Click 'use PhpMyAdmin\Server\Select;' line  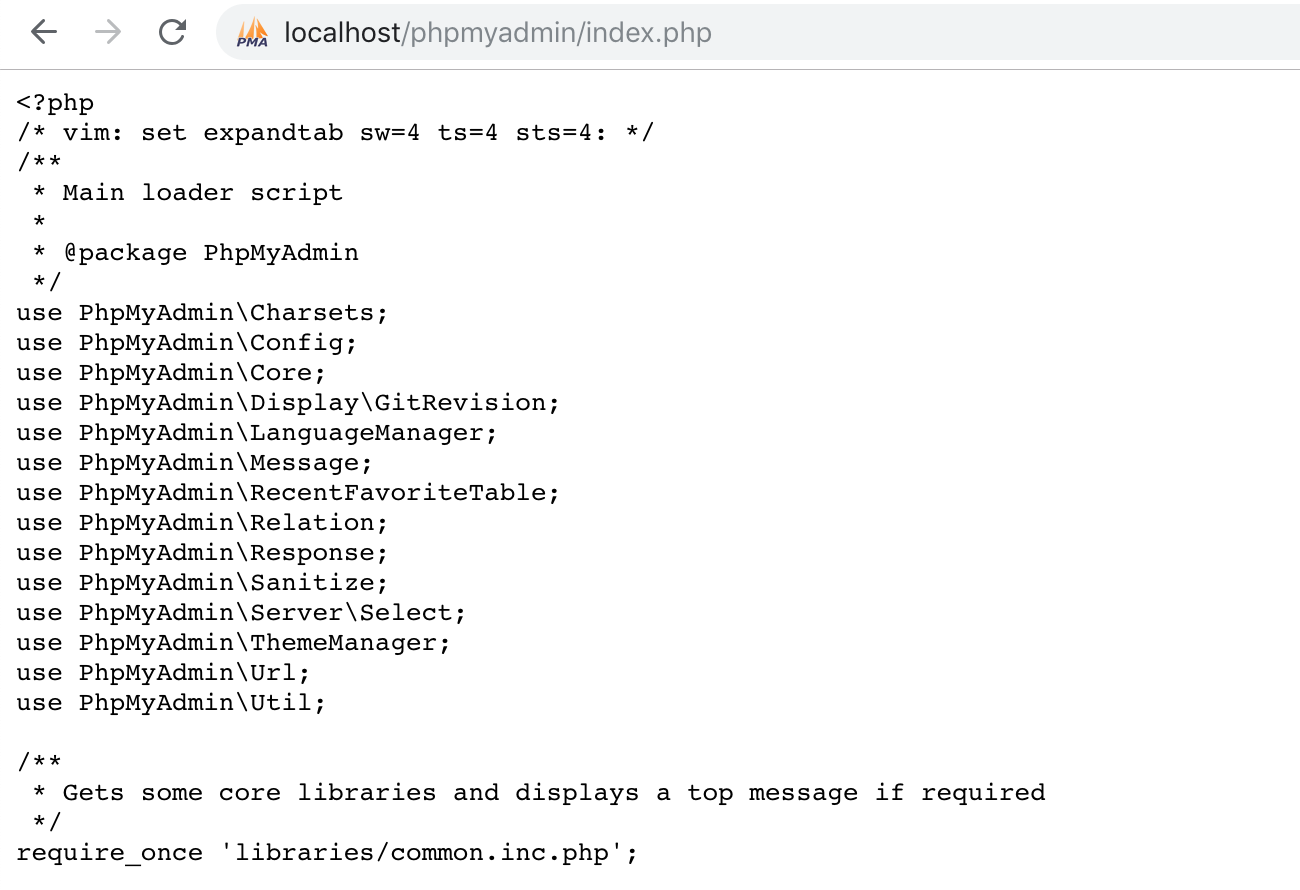click(x=241, y=613)
